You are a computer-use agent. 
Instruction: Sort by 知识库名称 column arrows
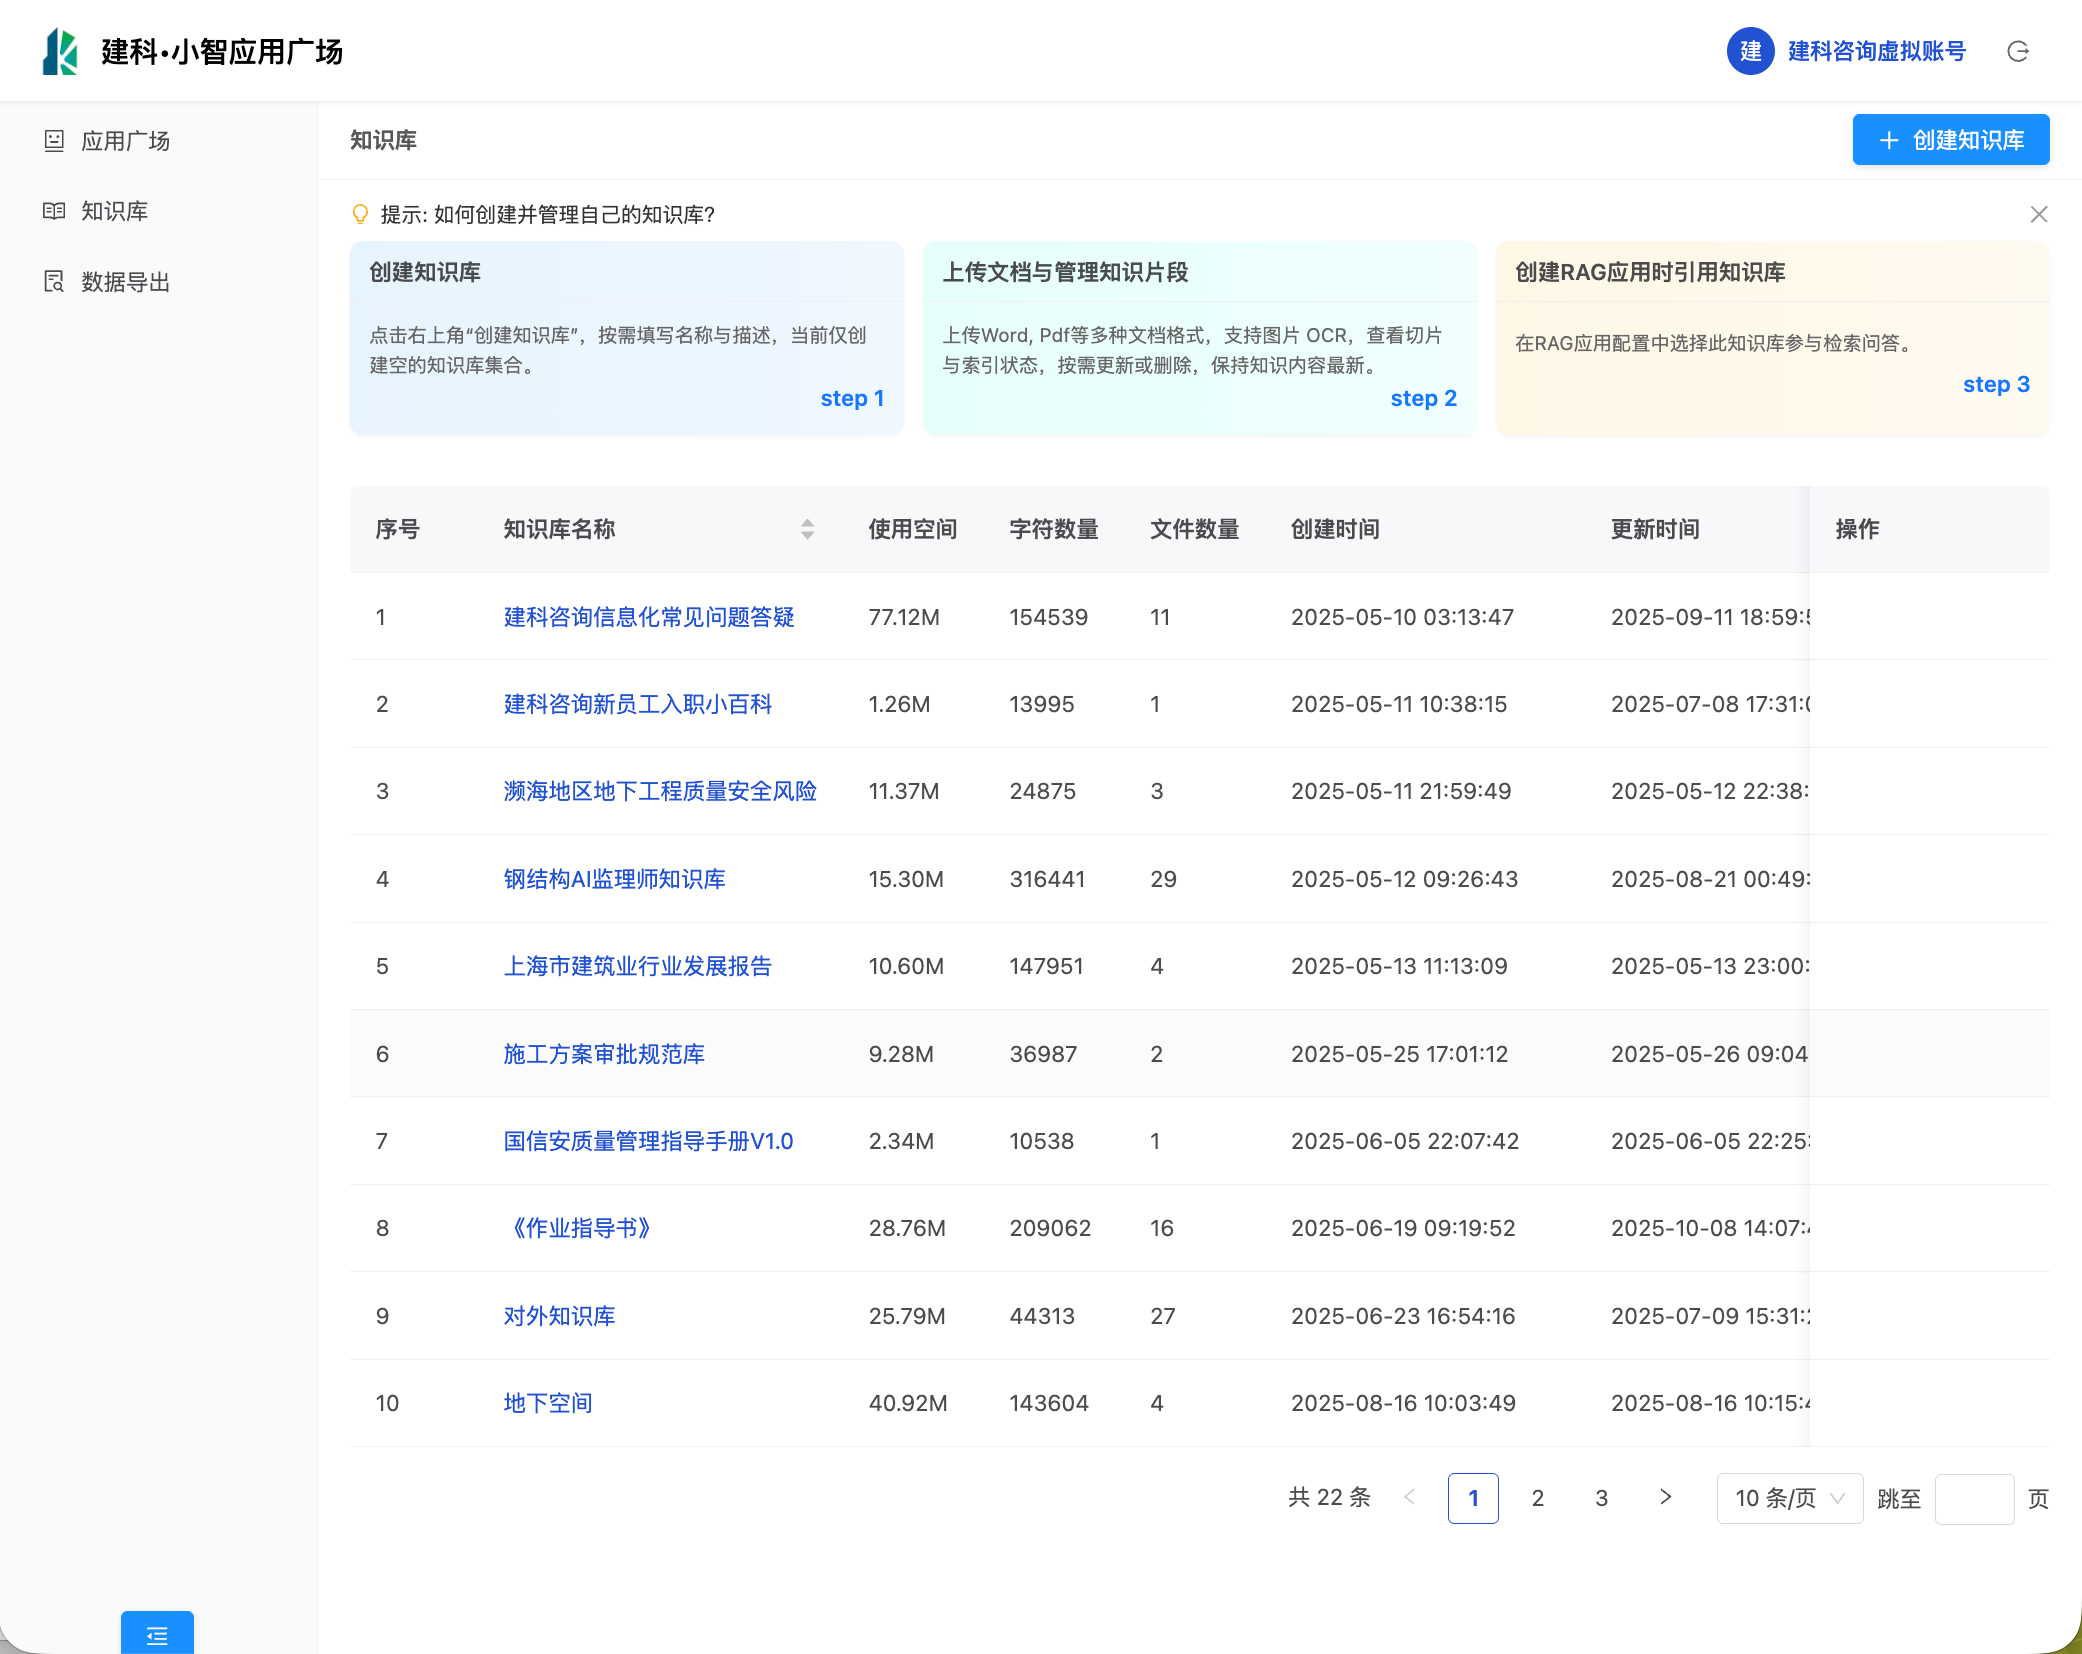coord(807,529)
